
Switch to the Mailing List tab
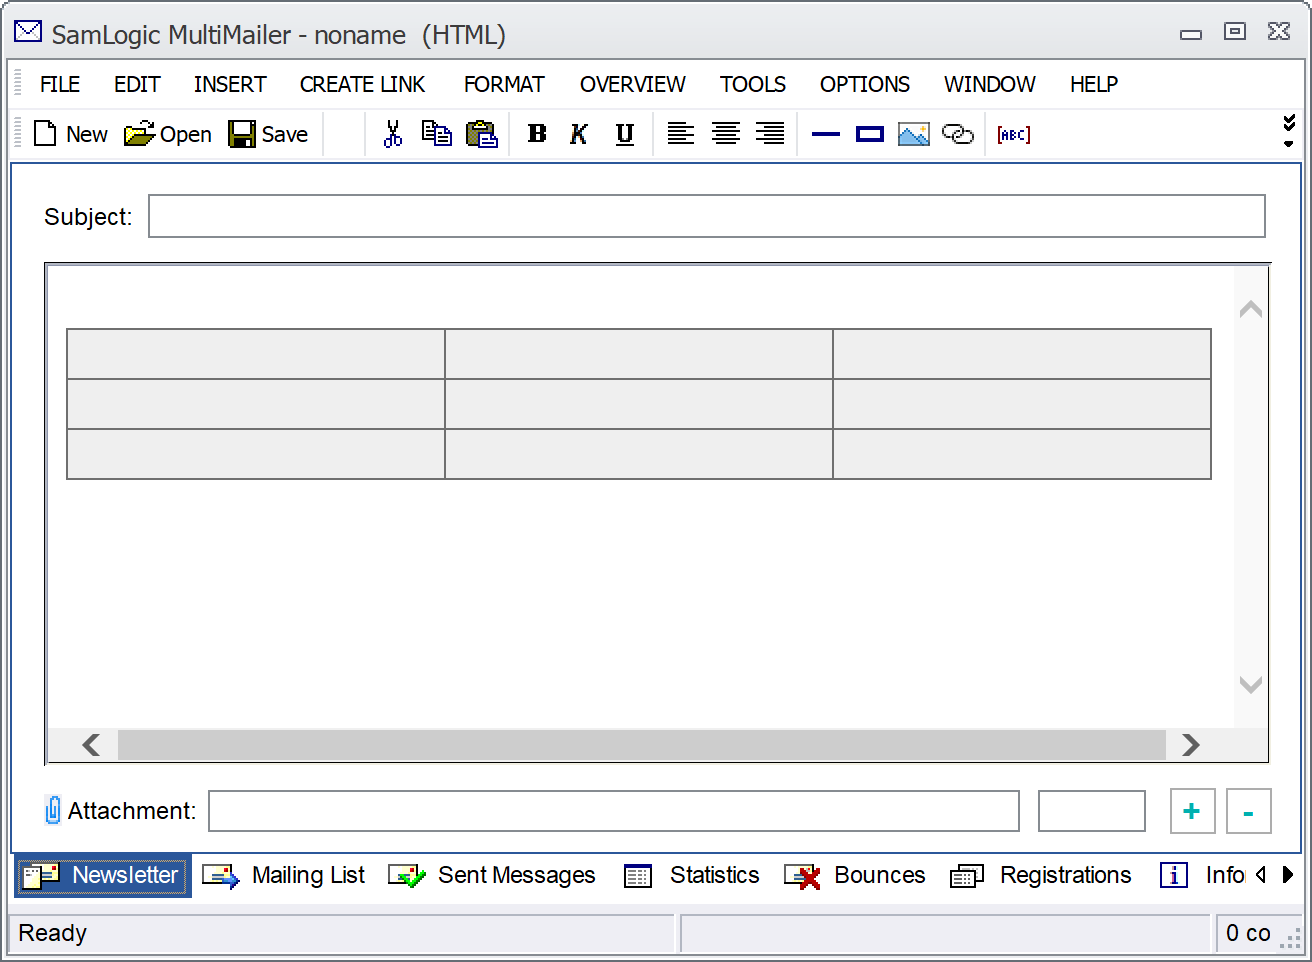pos(284,876)
